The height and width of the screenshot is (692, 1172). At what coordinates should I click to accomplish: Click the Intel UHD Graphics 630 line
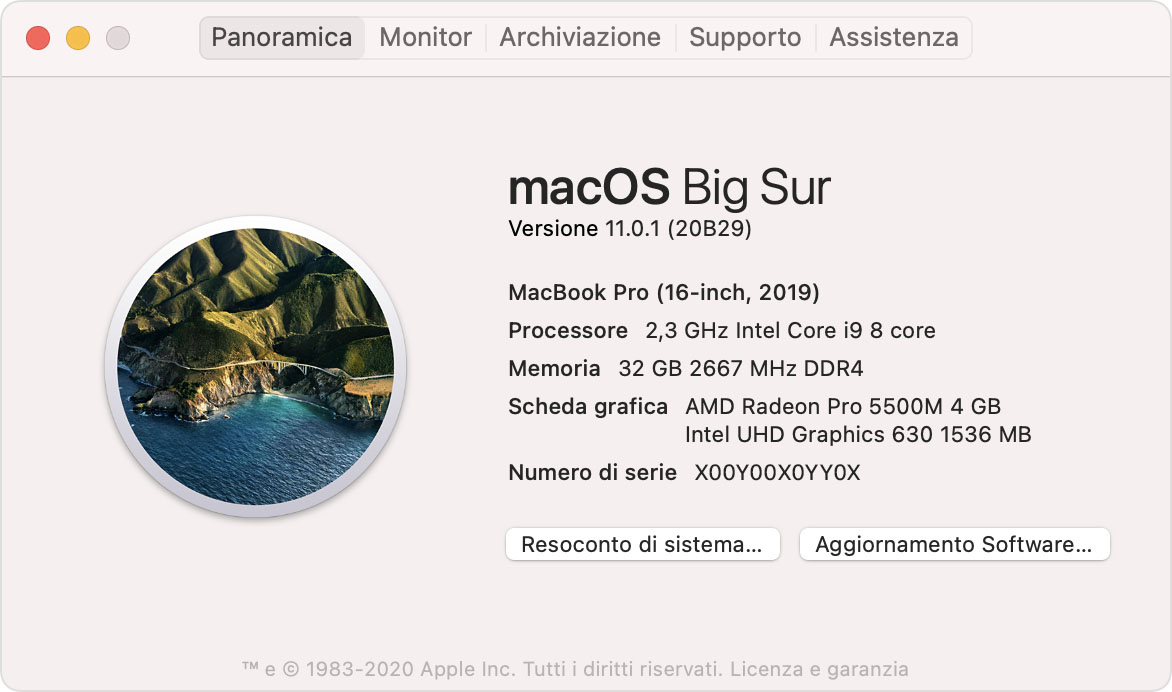click(x=858, y=435)
